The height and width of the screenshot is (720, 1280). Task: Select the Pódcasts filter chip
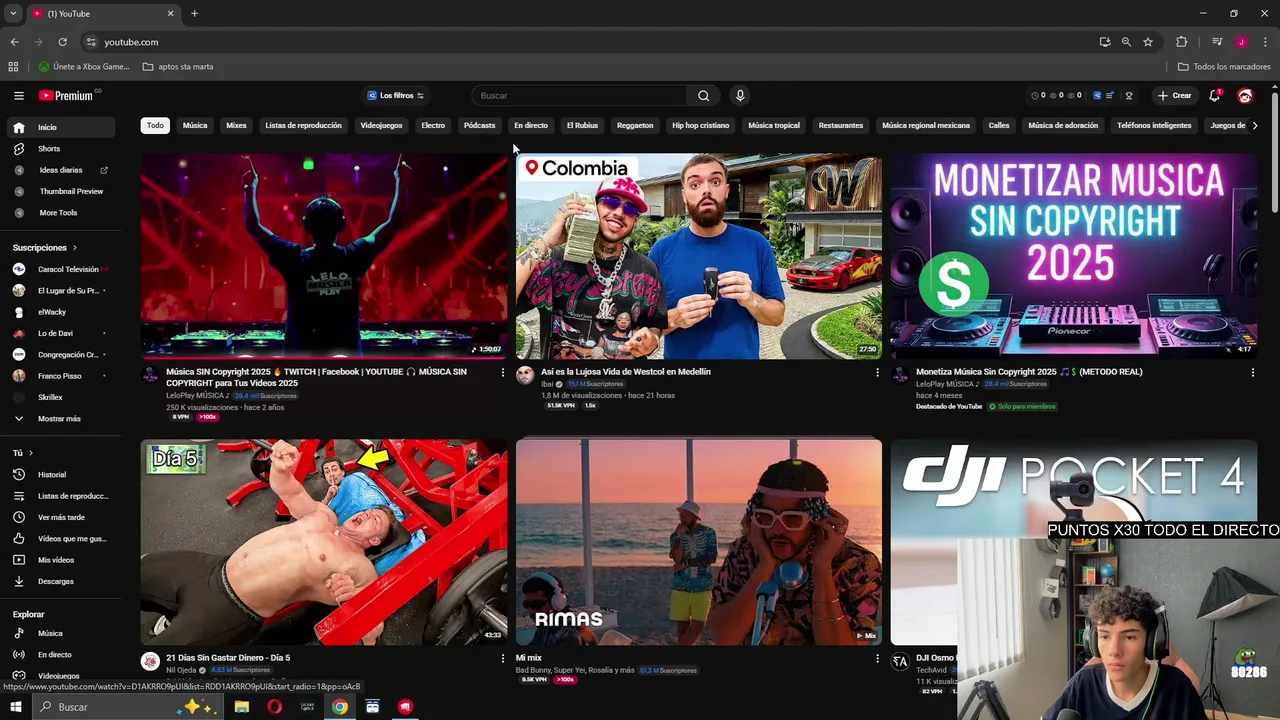pos(479,125)
